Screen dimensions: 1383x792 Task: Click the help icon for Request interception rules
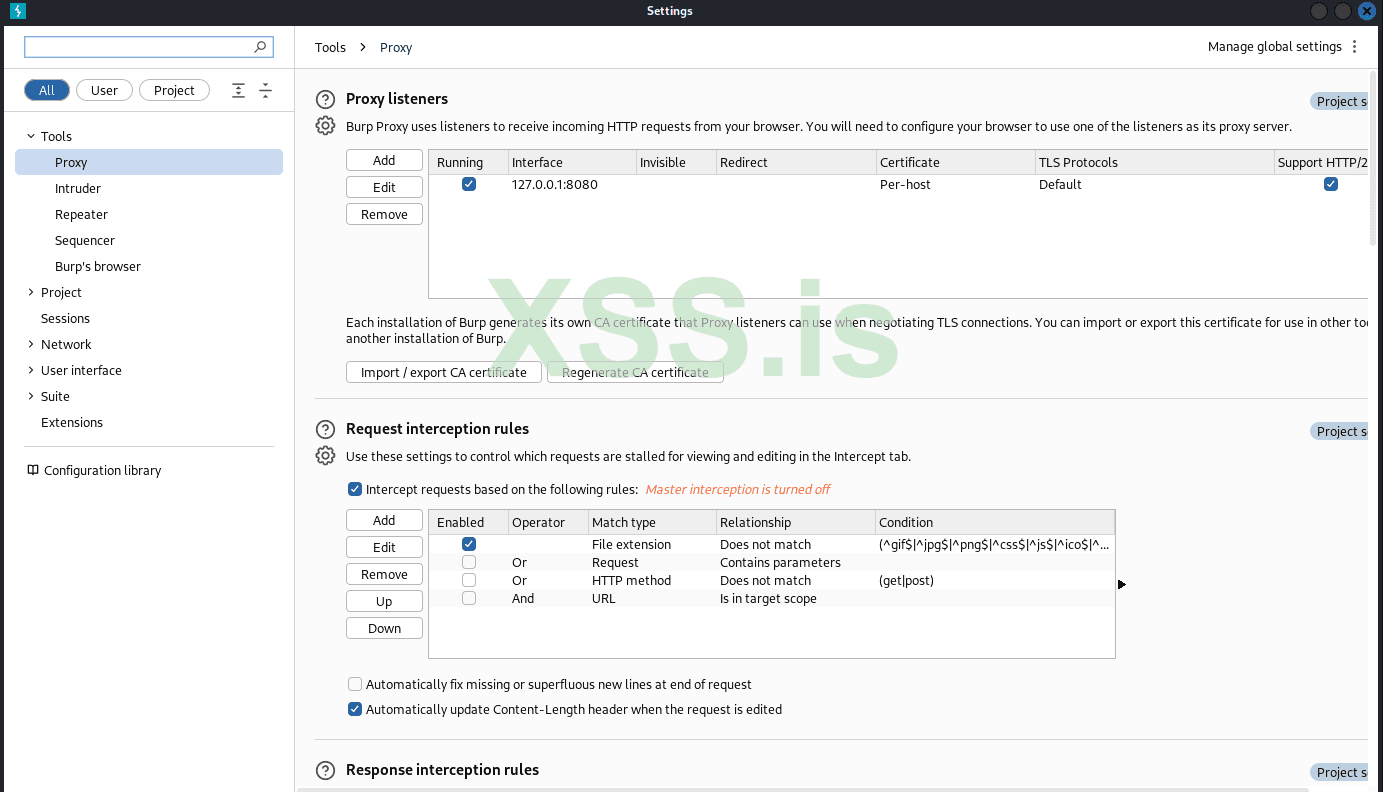tap(325, 429)
